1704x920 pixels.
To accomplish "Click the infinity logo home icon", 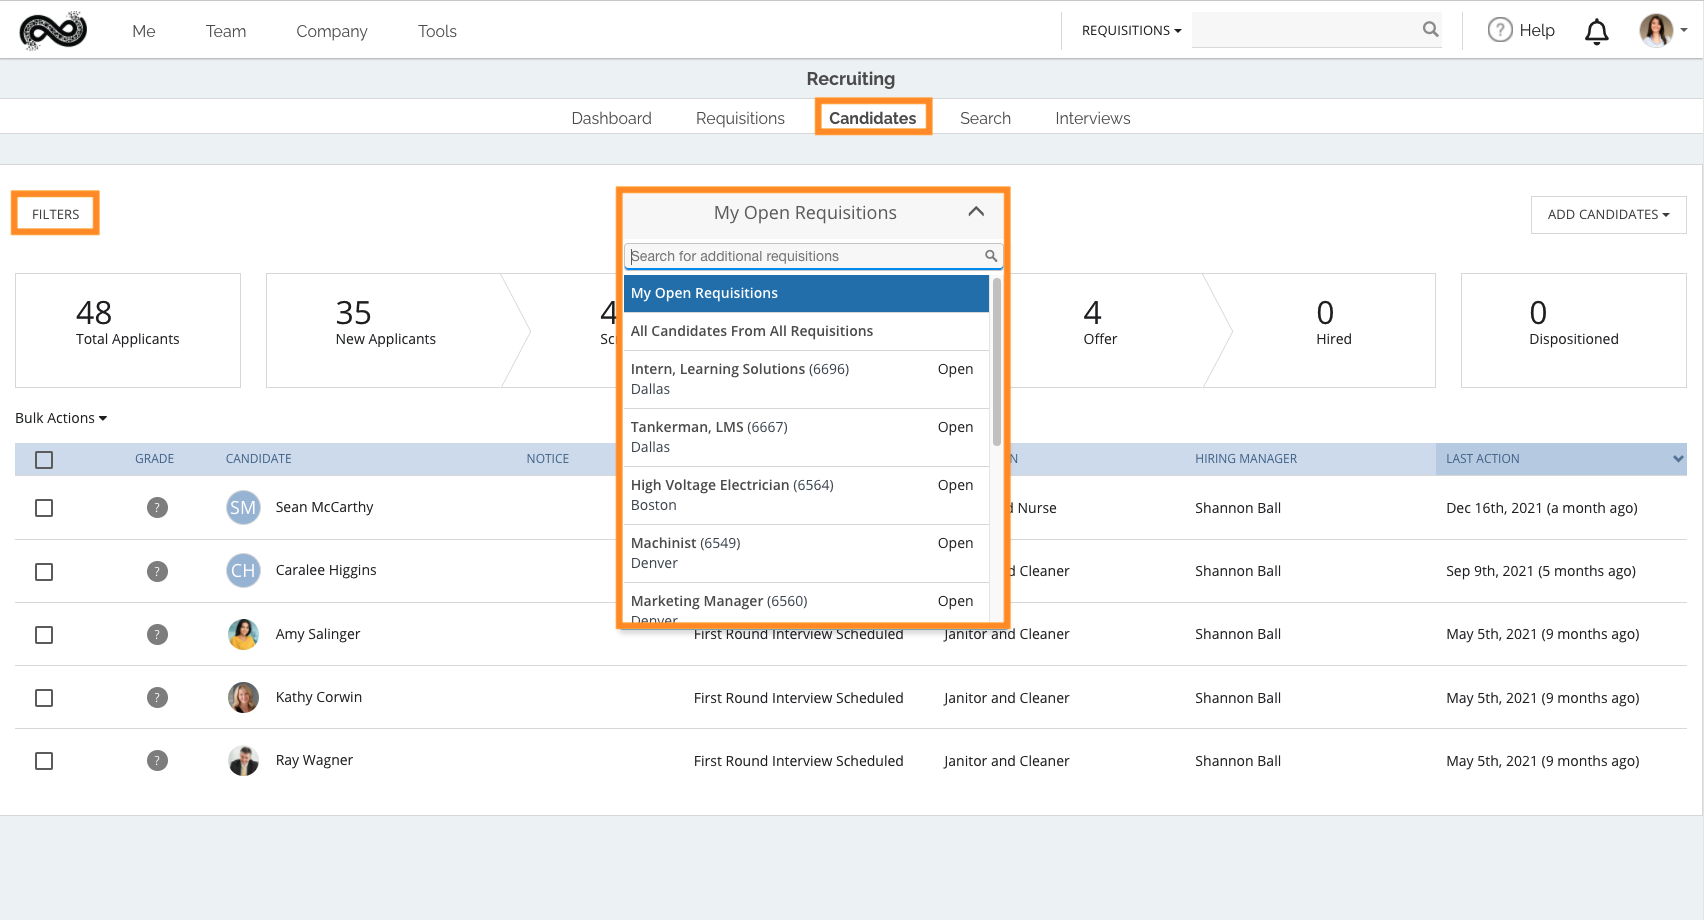I will click(x=53, y=31).
